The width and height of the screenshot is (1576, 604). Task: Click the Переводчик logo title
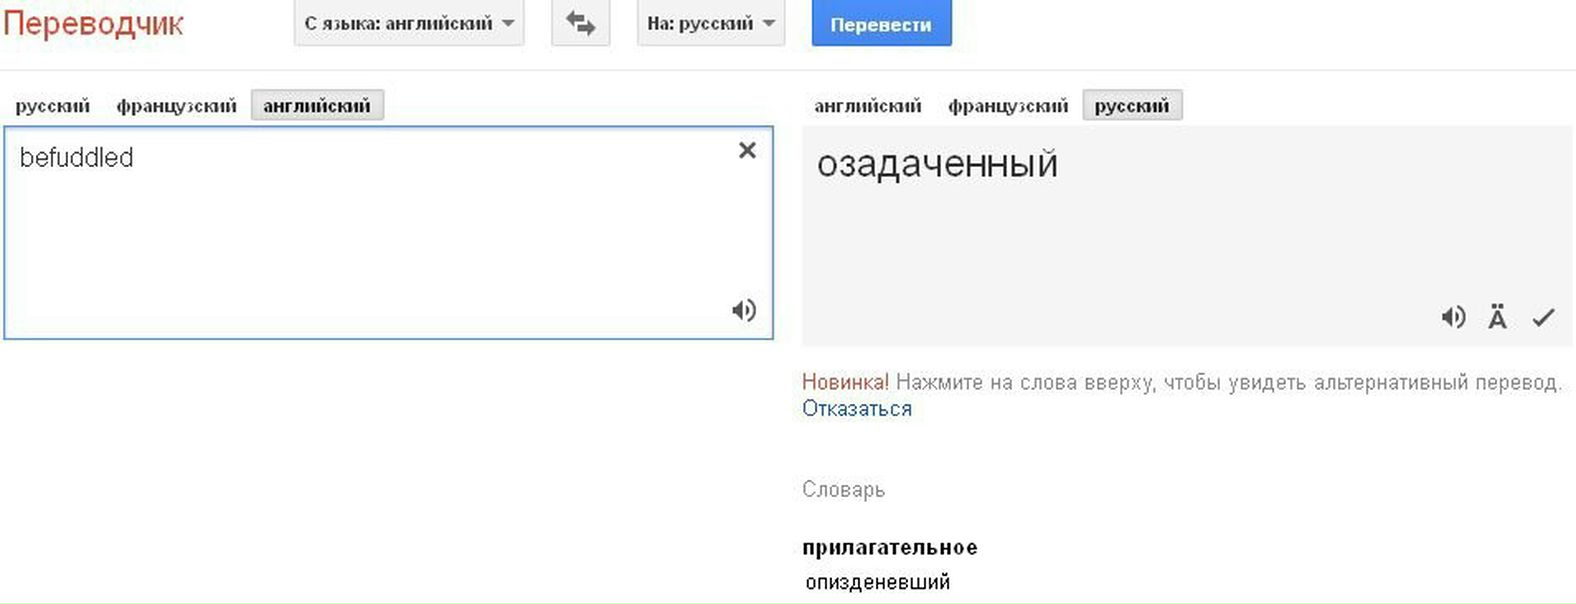(93, 23)
